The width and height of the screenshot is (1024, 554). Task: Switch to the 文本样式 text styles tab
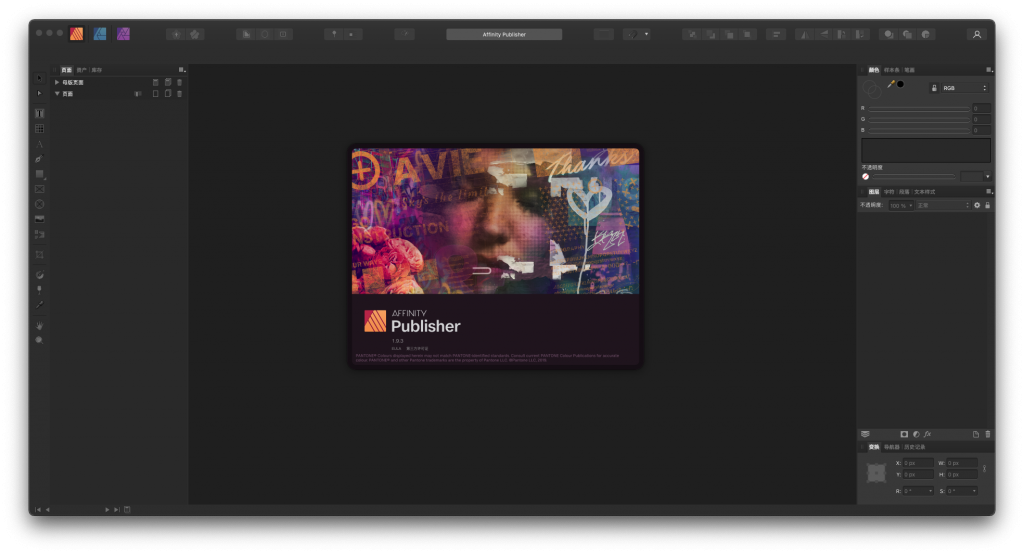(x=925, y=191)
